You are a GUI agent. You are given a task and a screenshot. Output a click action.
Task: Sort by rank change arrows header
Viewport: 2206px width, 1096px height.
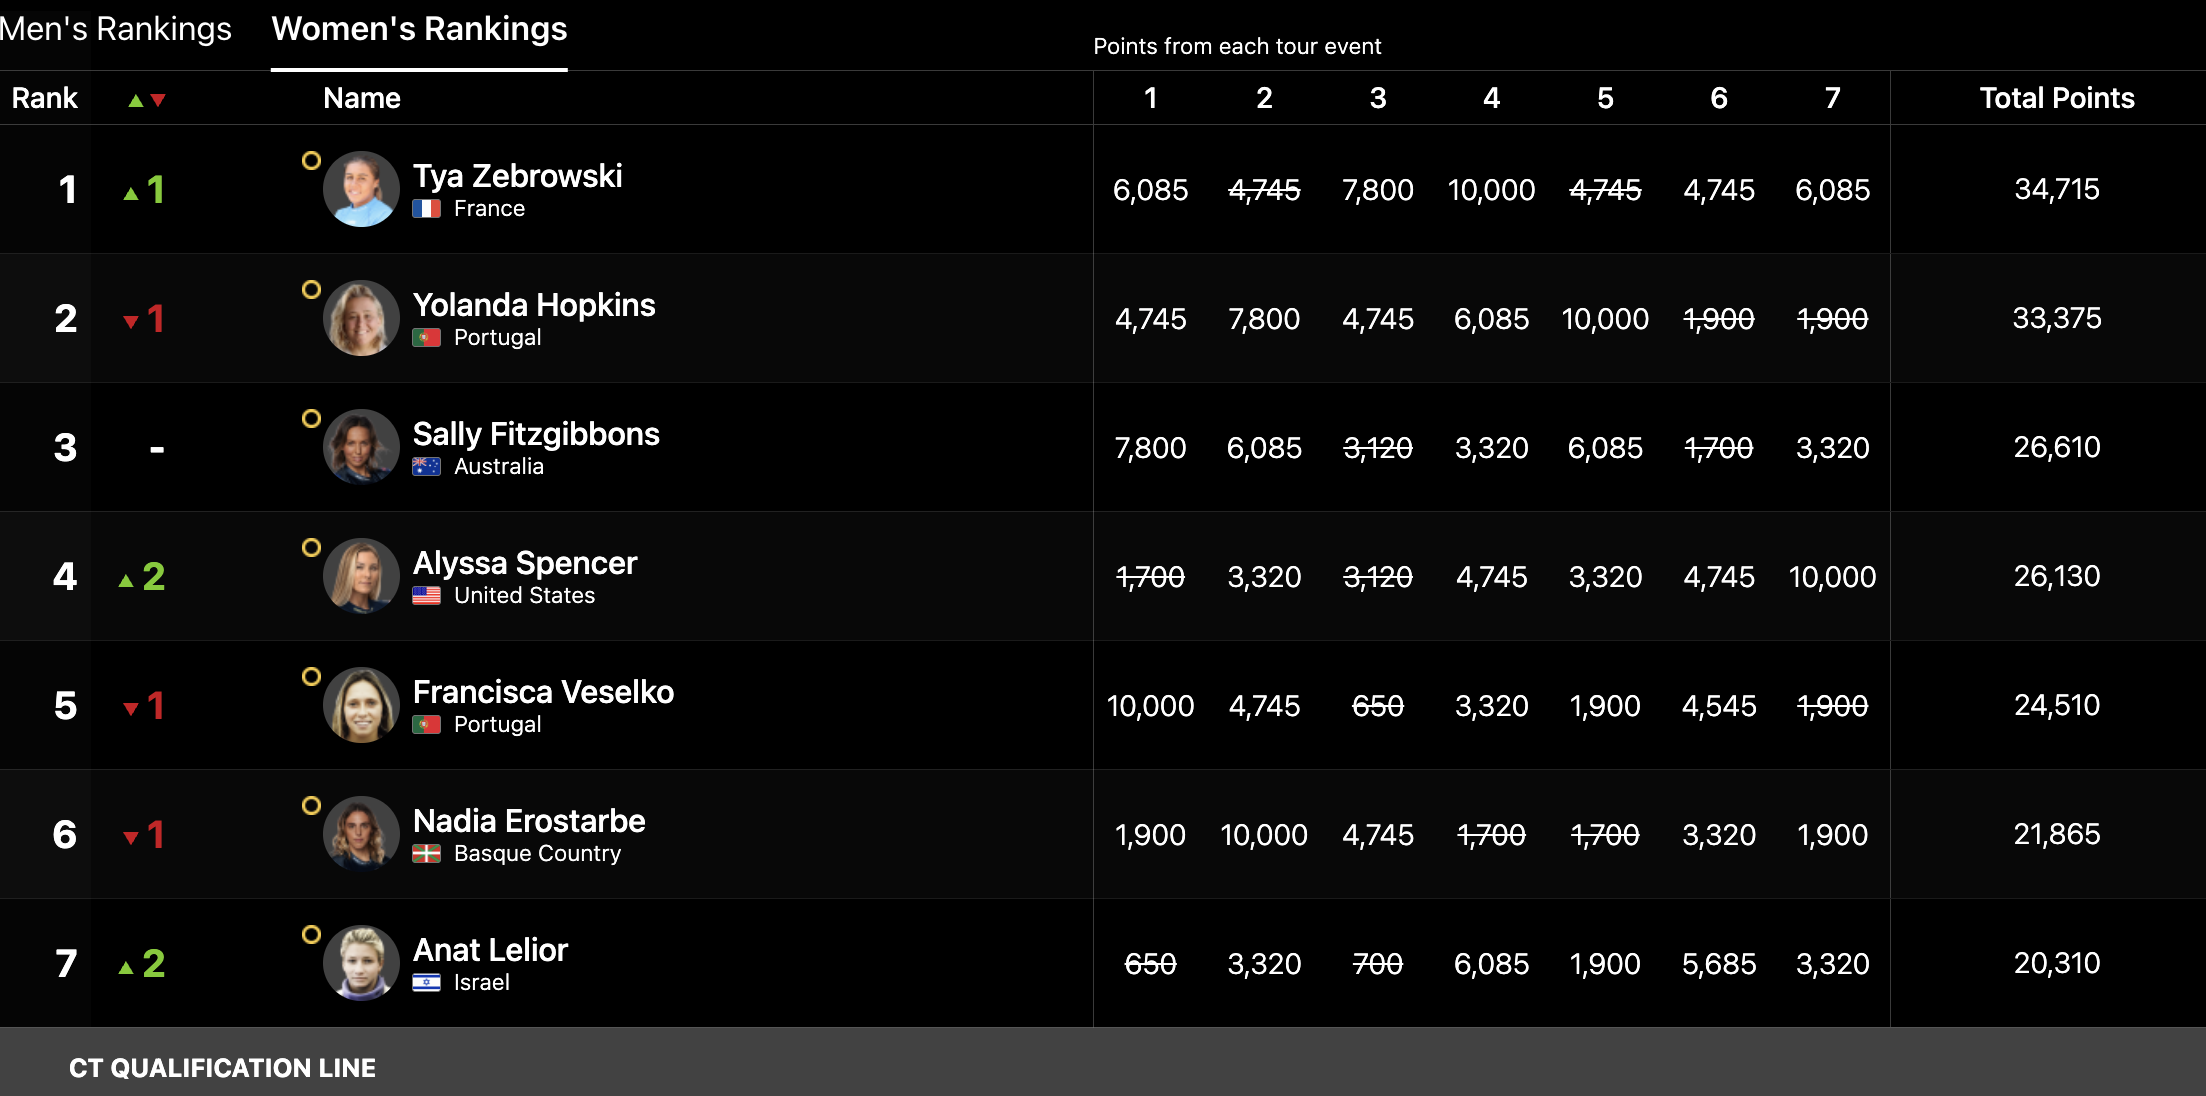146,99
